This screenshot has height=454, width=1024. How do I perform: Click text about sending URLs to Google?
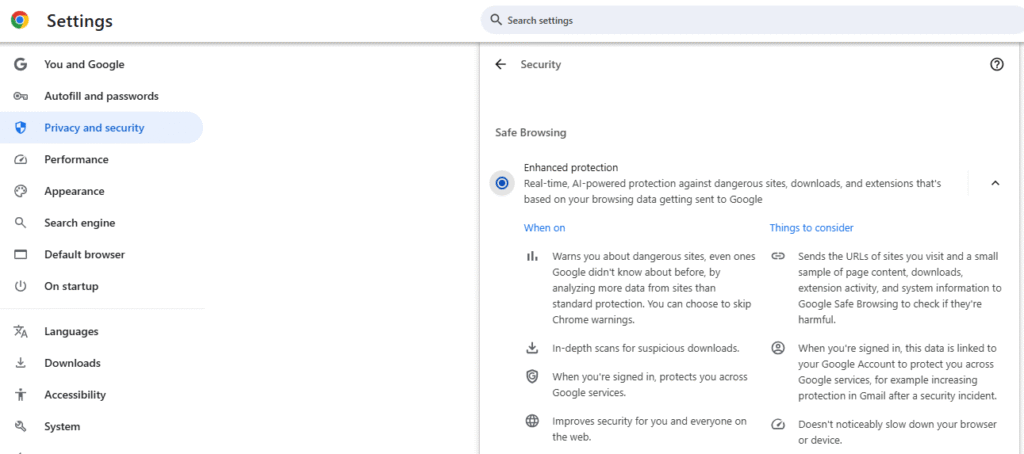pyautogui.click(x=899, y=288)
